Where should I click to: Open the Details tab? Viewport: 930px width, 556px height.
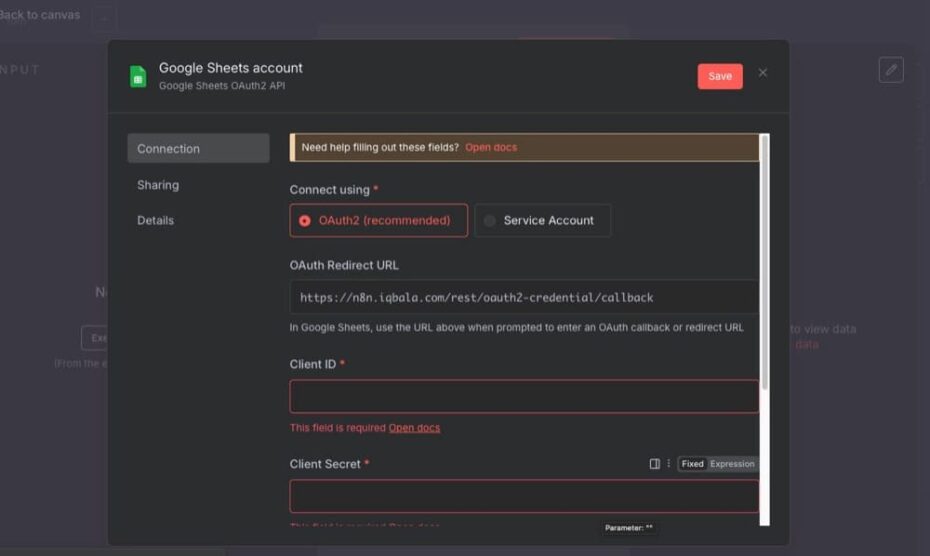click(x=155, y=220)
